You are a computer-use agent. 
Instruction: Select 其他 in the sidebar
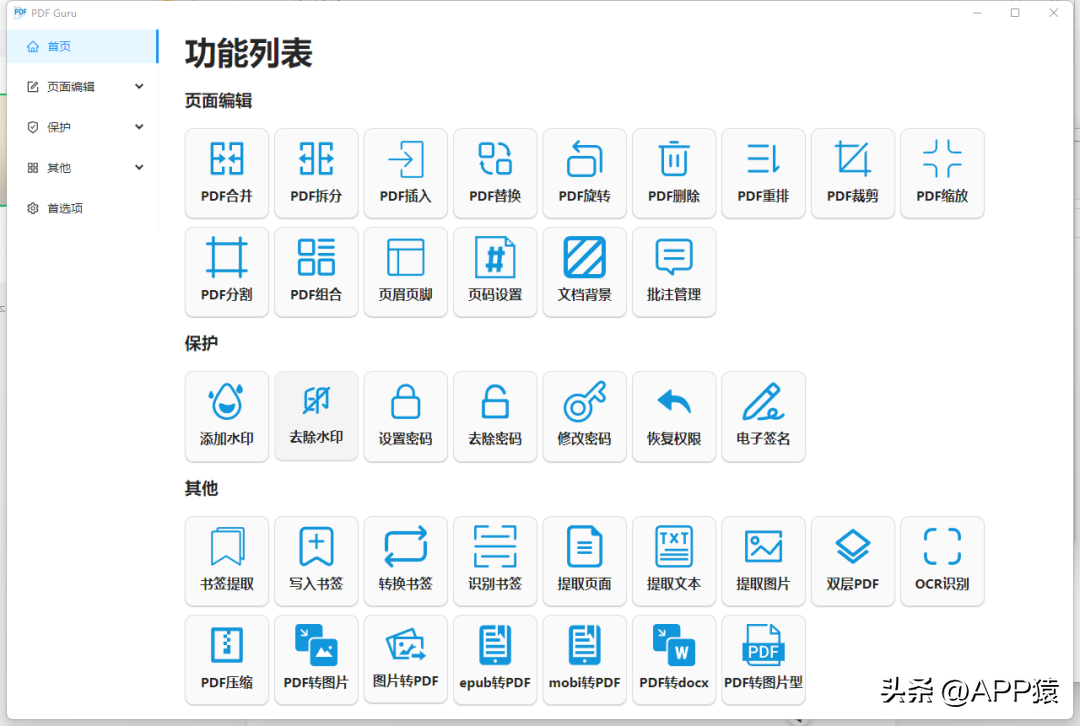click(83, 167)
